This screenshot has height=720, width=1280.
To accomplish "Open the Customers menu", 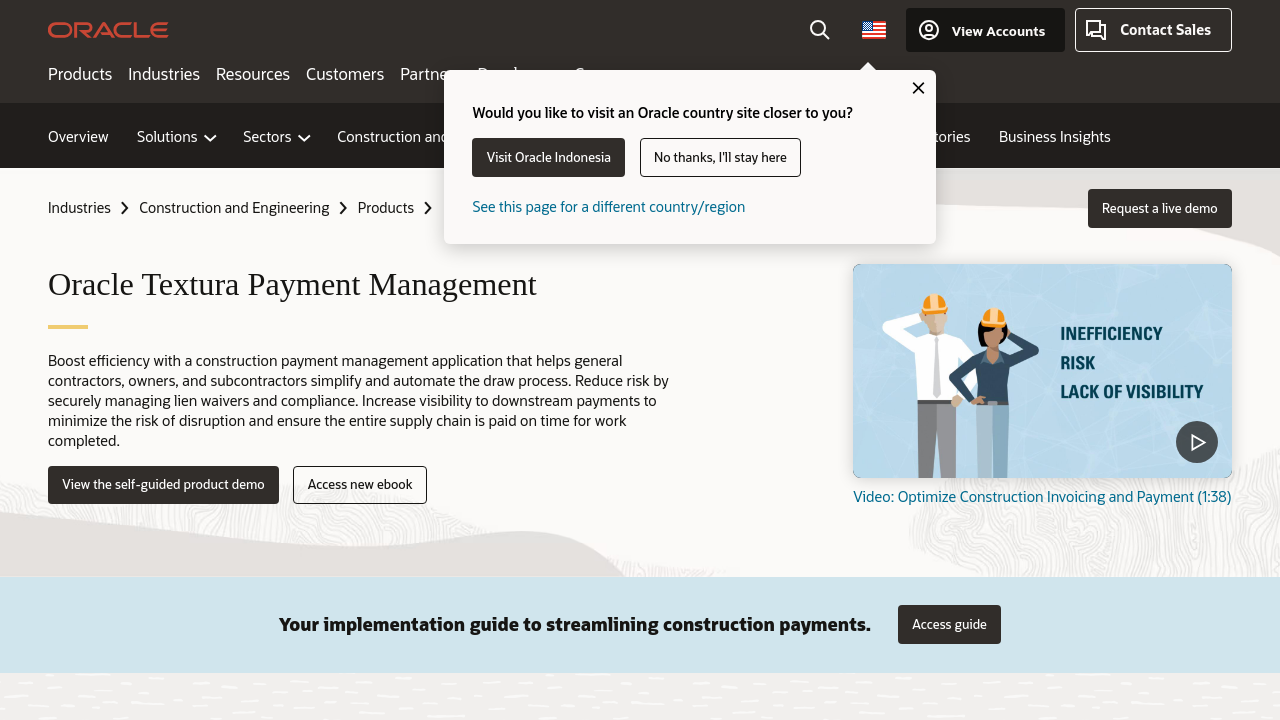I will tap(345, 74).
